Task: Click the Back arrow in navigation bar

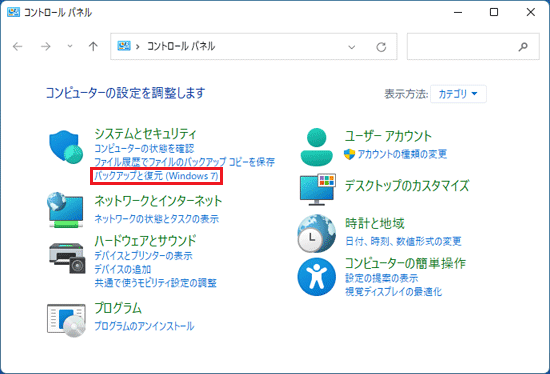Action: point(18,46)
